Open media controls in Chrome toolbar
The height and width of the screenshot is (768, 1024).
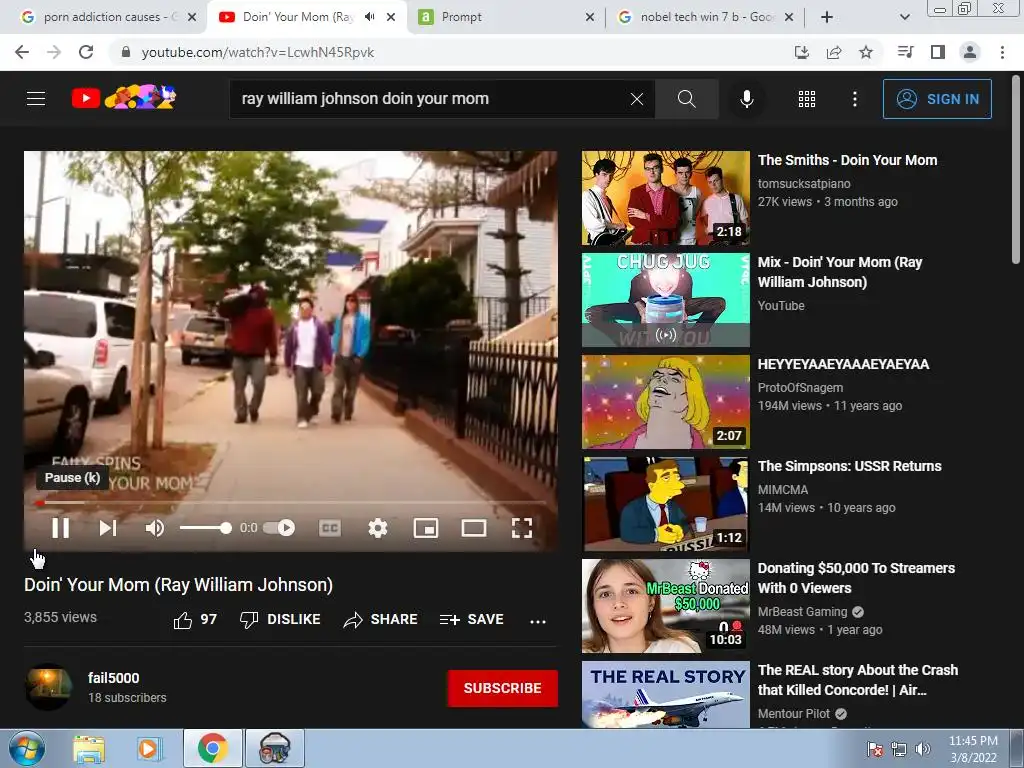[906, 52]
